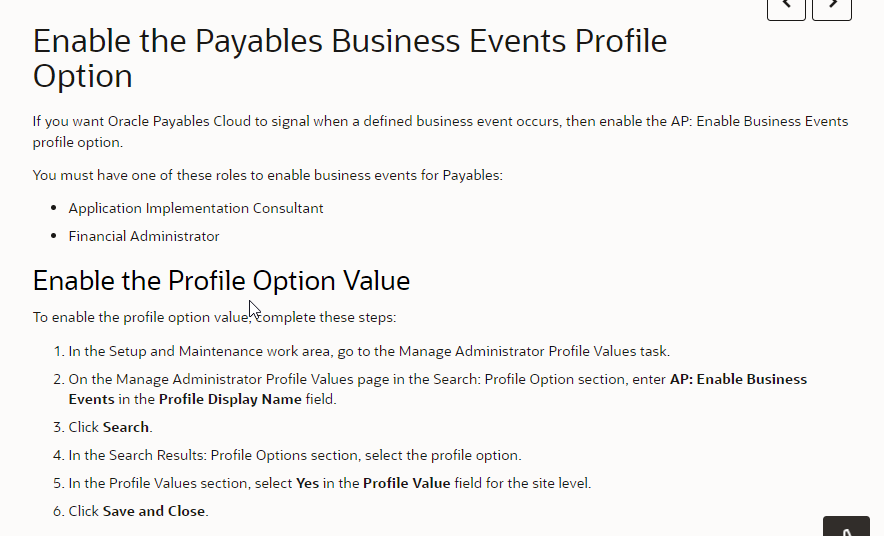Click bold "AP: Enable Business" text in step 2
The height and width of the screenshot is (536, 884).
tap(738, 379)
